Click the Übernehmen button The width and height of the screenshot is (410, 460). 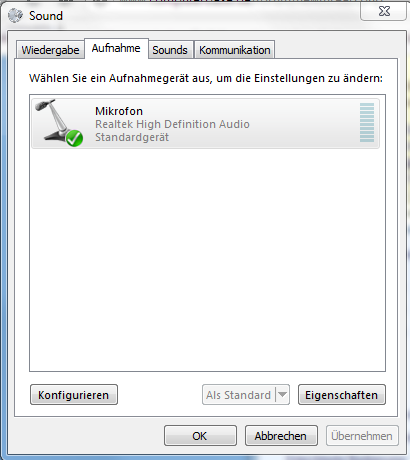click(362, 436)
